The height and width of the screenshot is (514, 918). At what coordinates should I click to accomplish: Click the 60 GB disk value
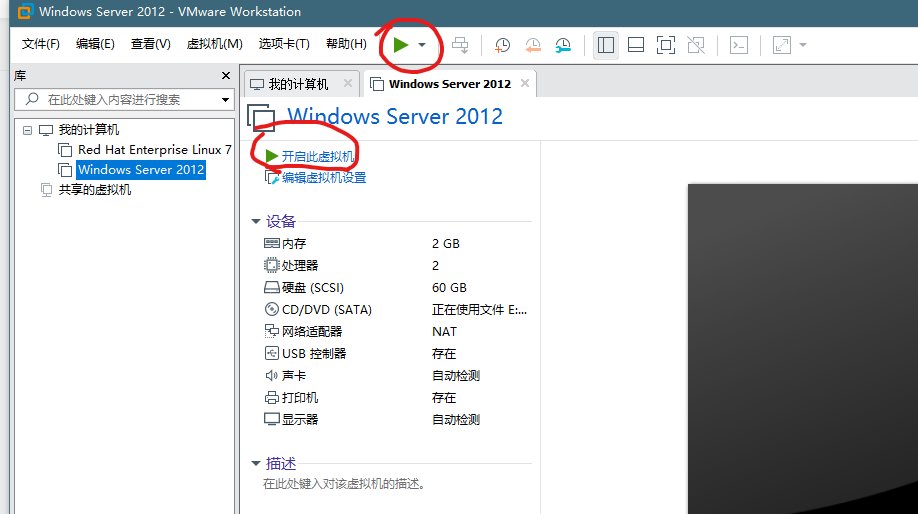pyautogui.click(x=450, y=287)
